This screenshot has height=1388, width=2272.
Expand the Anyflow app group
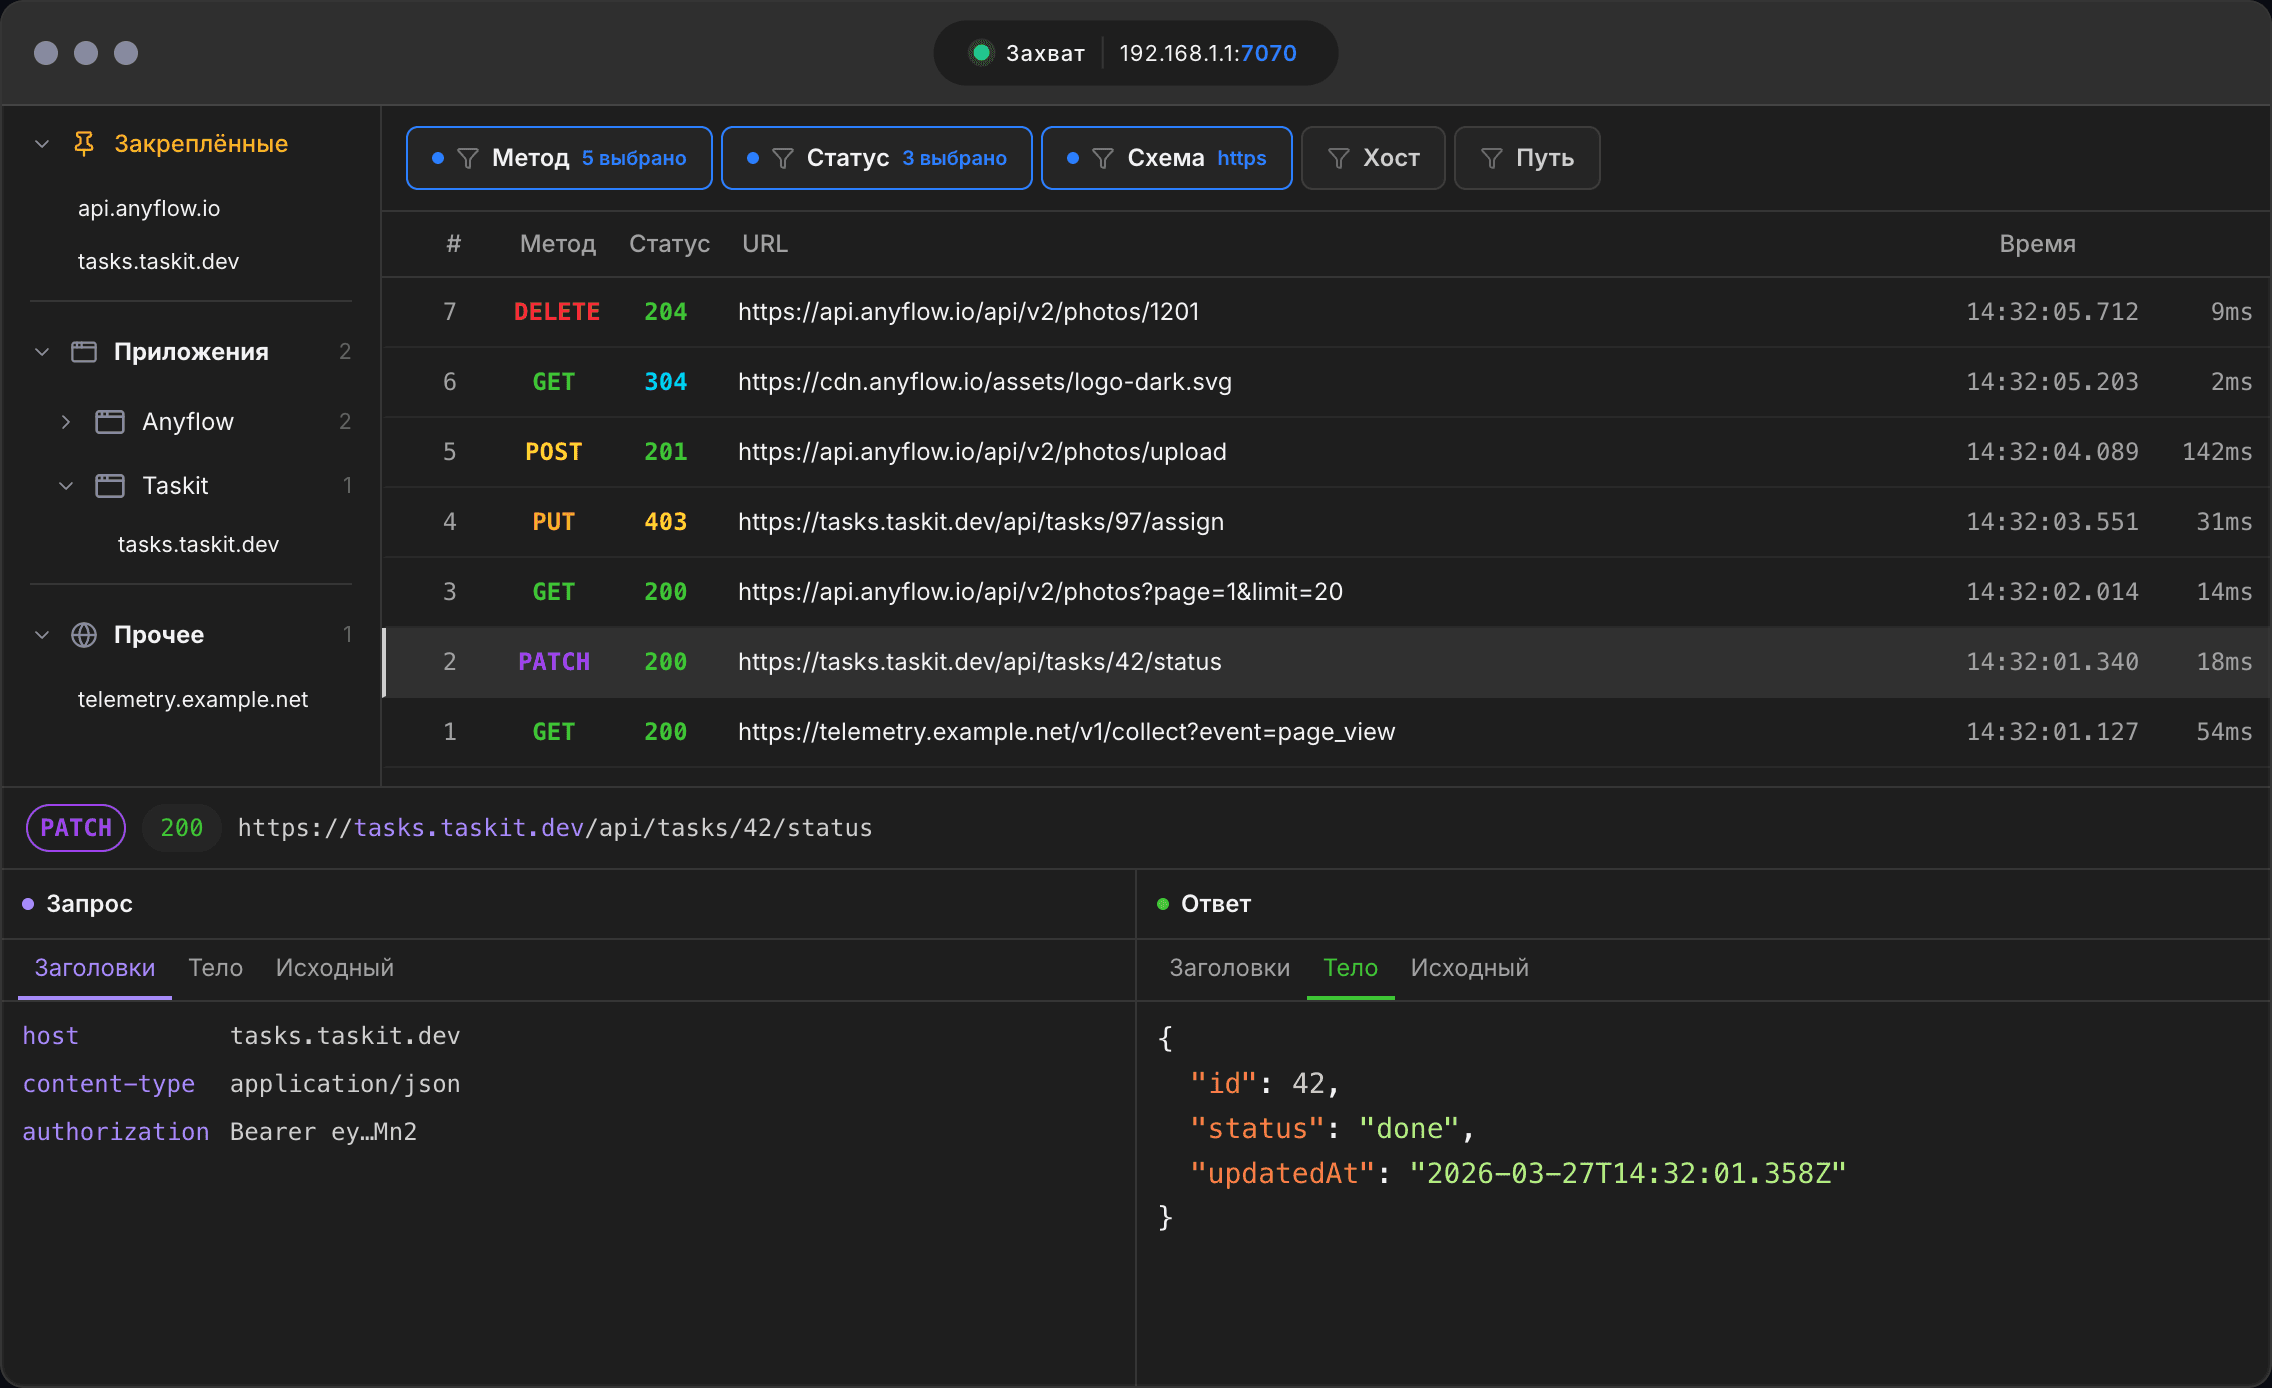point(66,422)
